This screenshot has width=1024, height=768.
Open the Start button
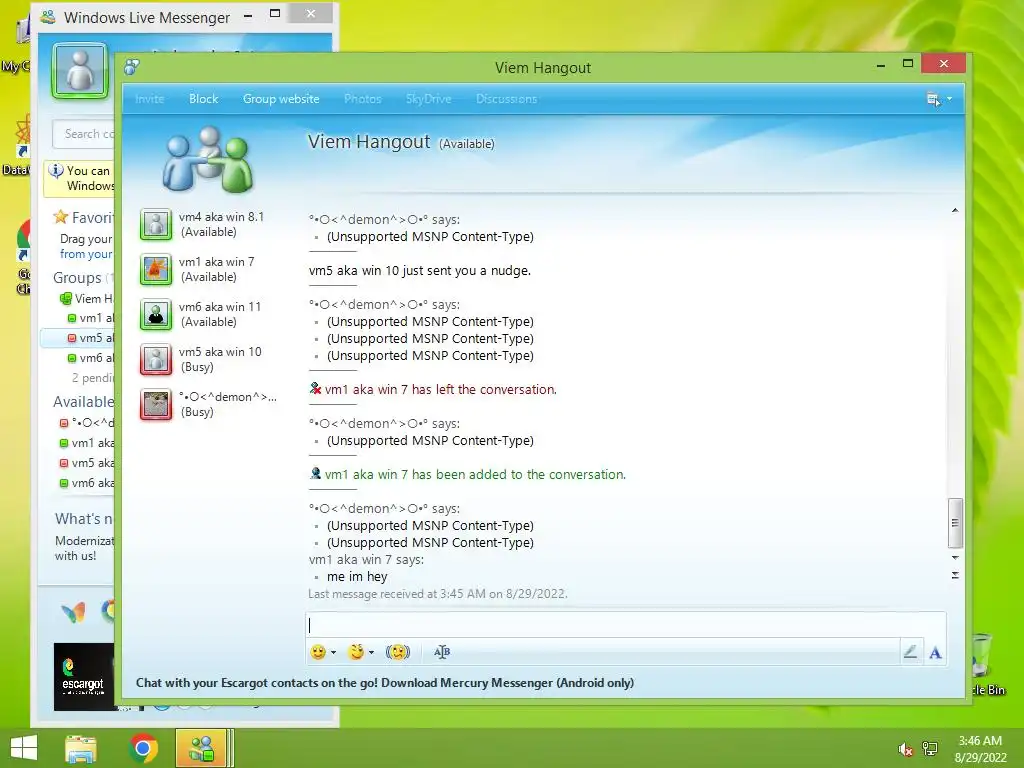point(24,748)
